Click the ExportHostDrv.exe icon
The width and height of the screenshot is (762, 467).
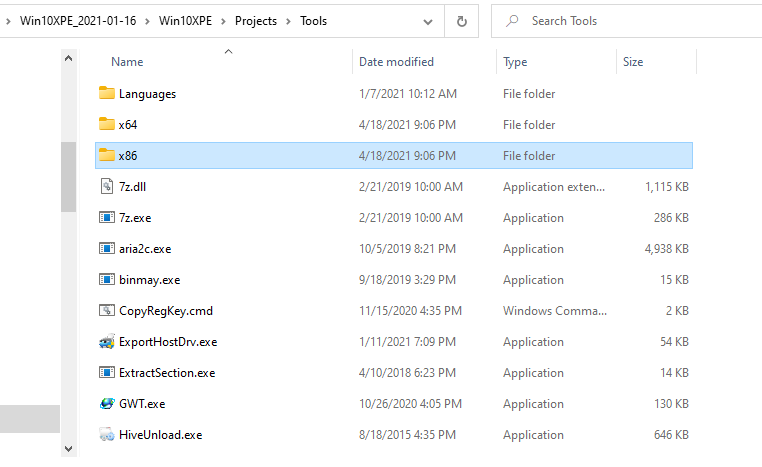[106, 342]
